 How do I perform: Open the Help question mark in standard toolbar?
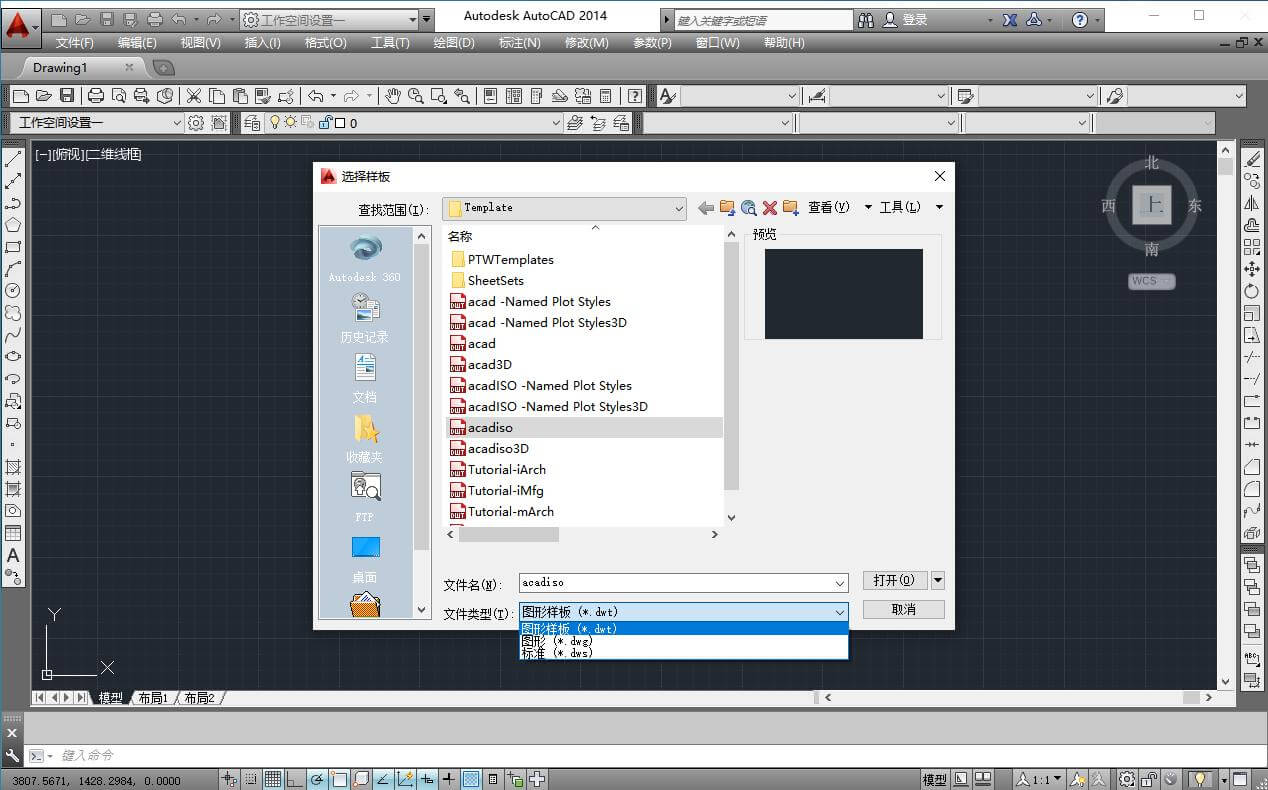click(x=635, y=96)
